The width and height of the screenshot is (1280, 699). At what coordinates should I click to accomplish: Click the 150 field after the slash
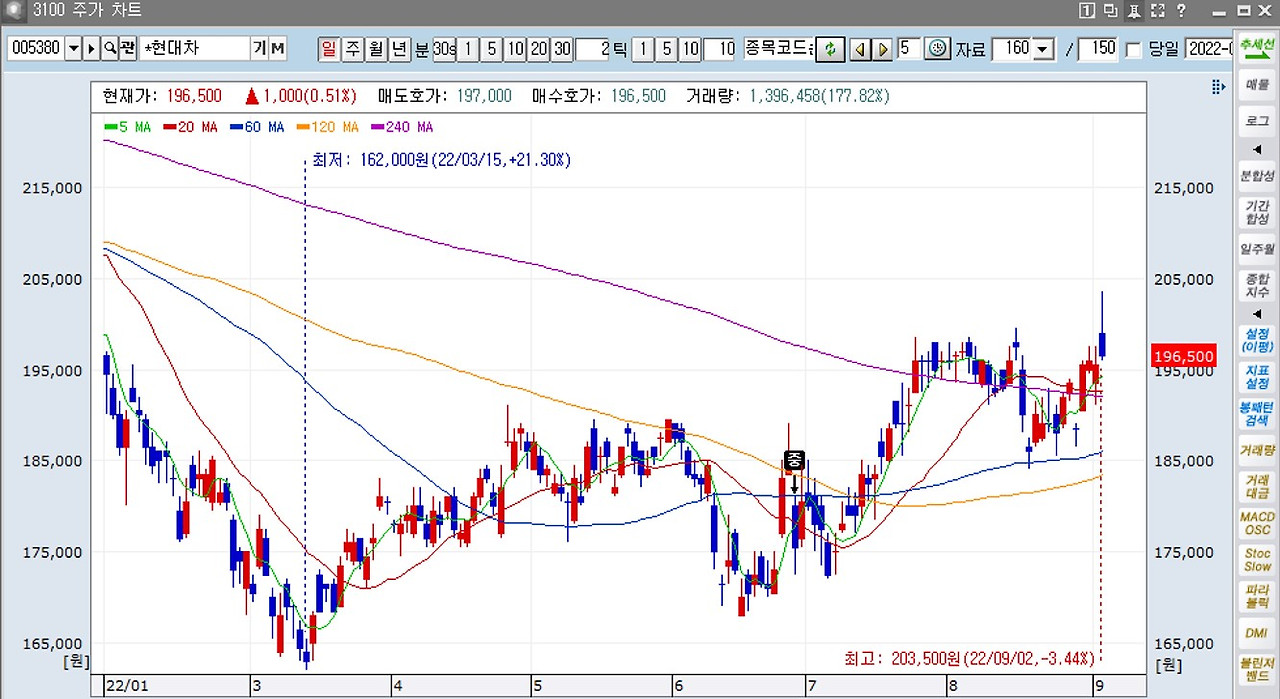pyautogui.click(x=1099, y=48)
